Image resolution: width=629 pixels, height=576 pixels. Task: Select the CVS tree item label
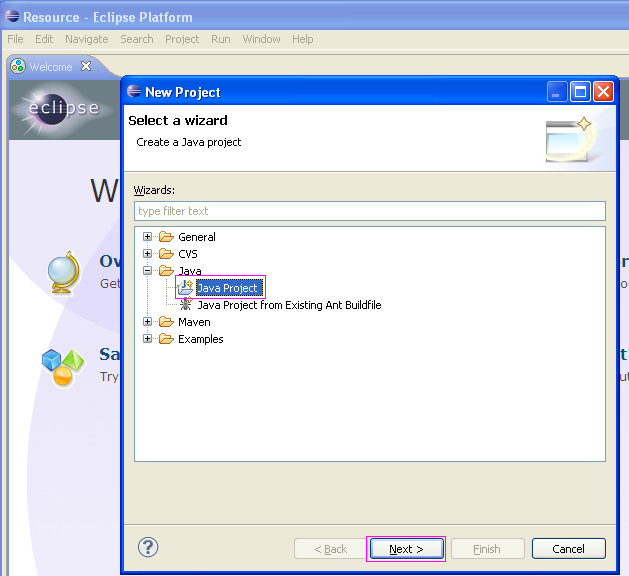[188, 254]
